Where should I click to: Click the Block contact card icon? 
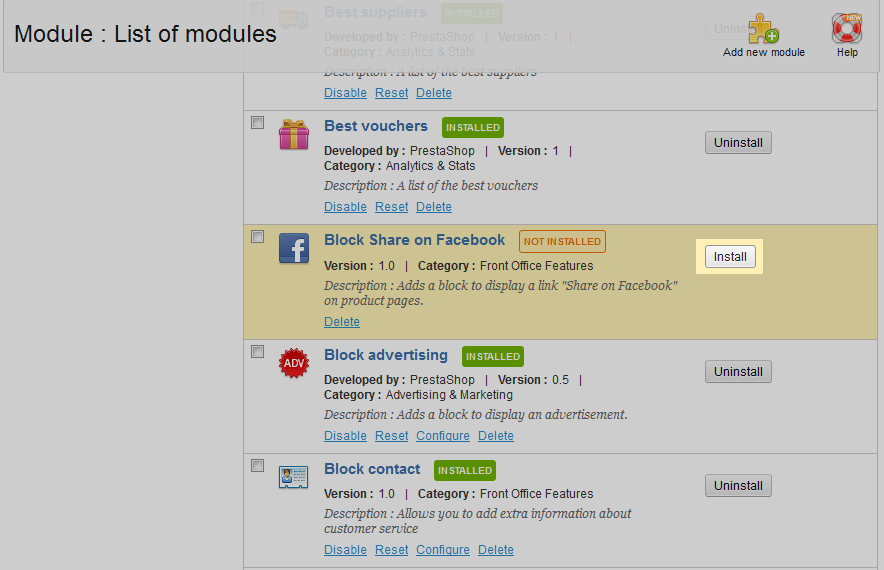click(294, 477)
